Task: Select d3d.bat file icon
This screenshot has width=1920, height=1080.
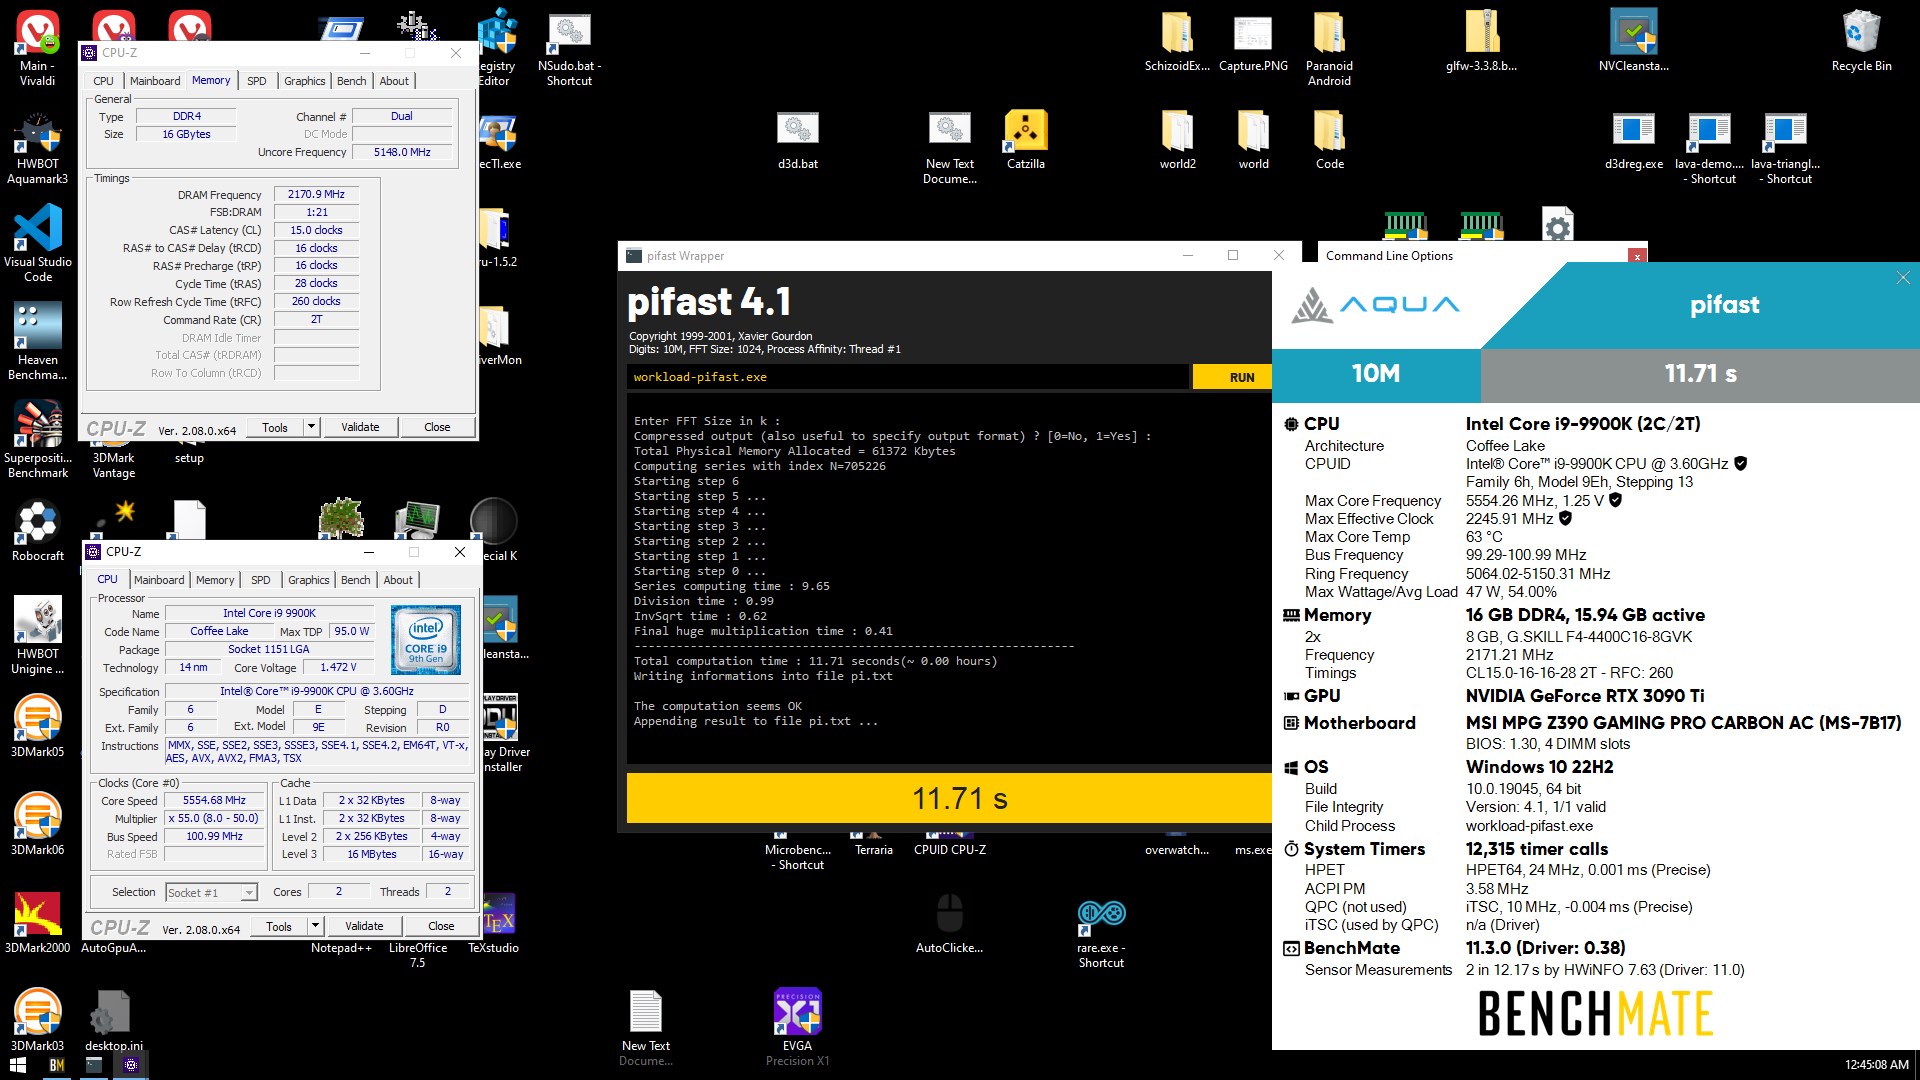Action: (x=798, y=139)
